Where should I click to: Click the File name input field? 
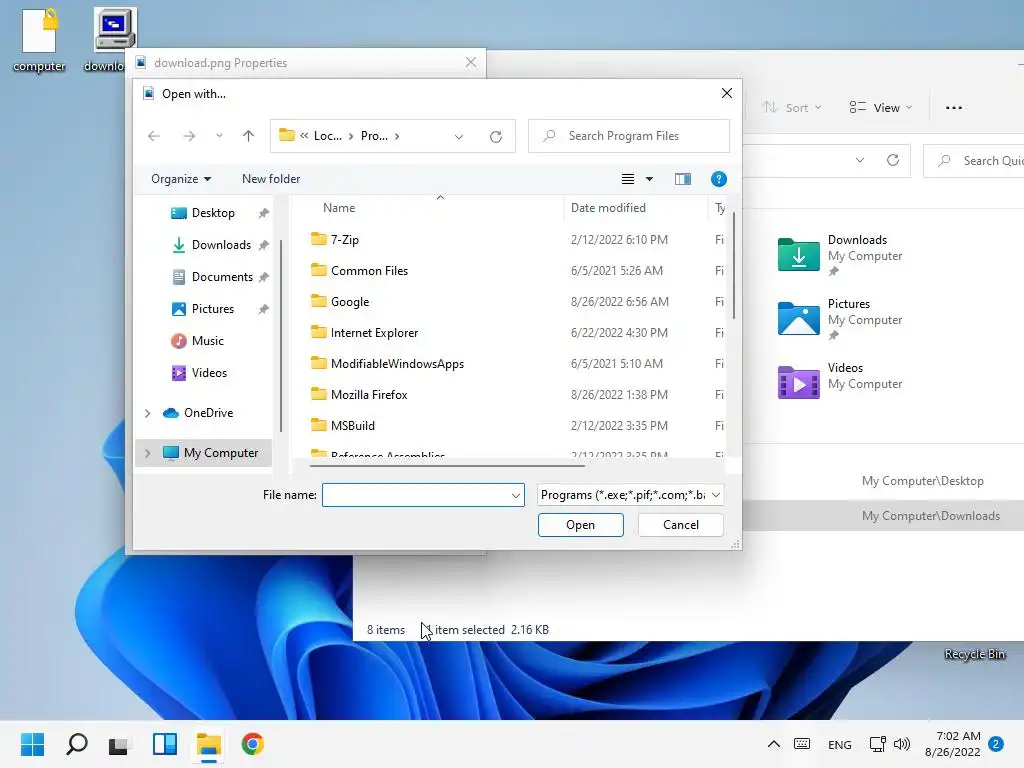tap(417, 495)
